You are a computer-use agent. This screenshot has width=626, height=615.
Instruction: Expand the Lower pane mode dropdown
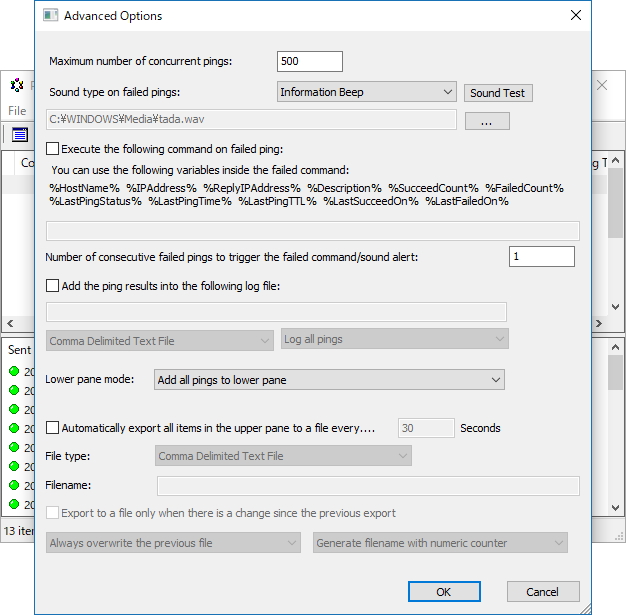(329, 380)
